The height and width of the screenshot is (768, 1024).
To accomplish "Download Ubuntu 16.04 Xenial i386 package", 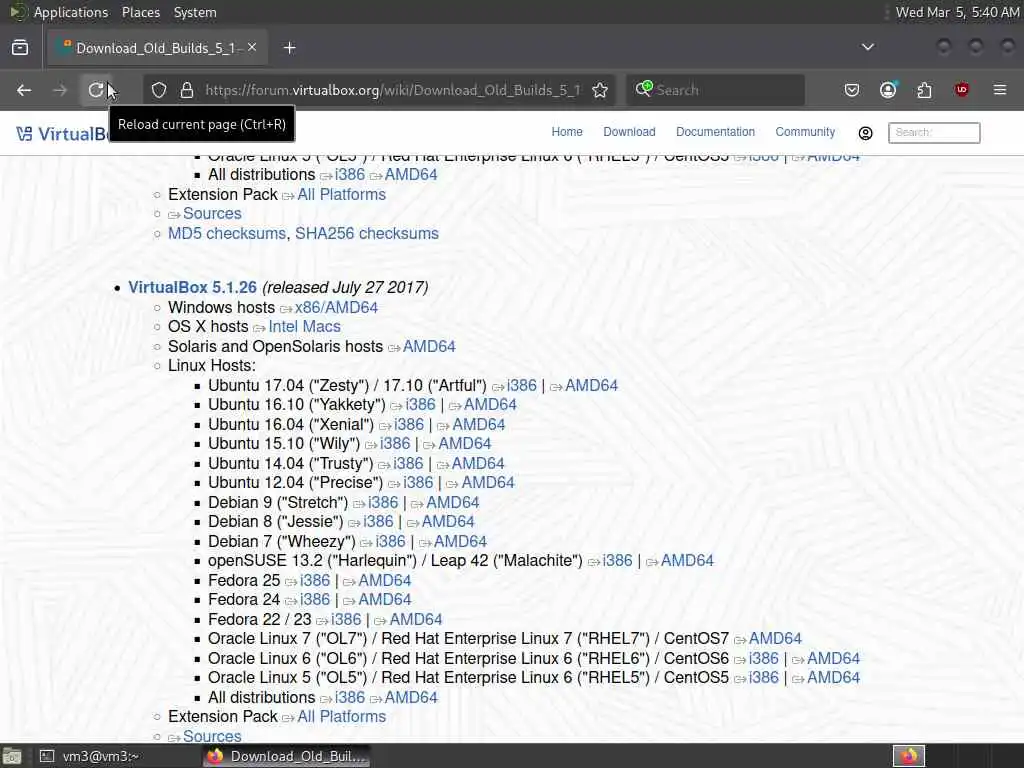I will [409, 425].
